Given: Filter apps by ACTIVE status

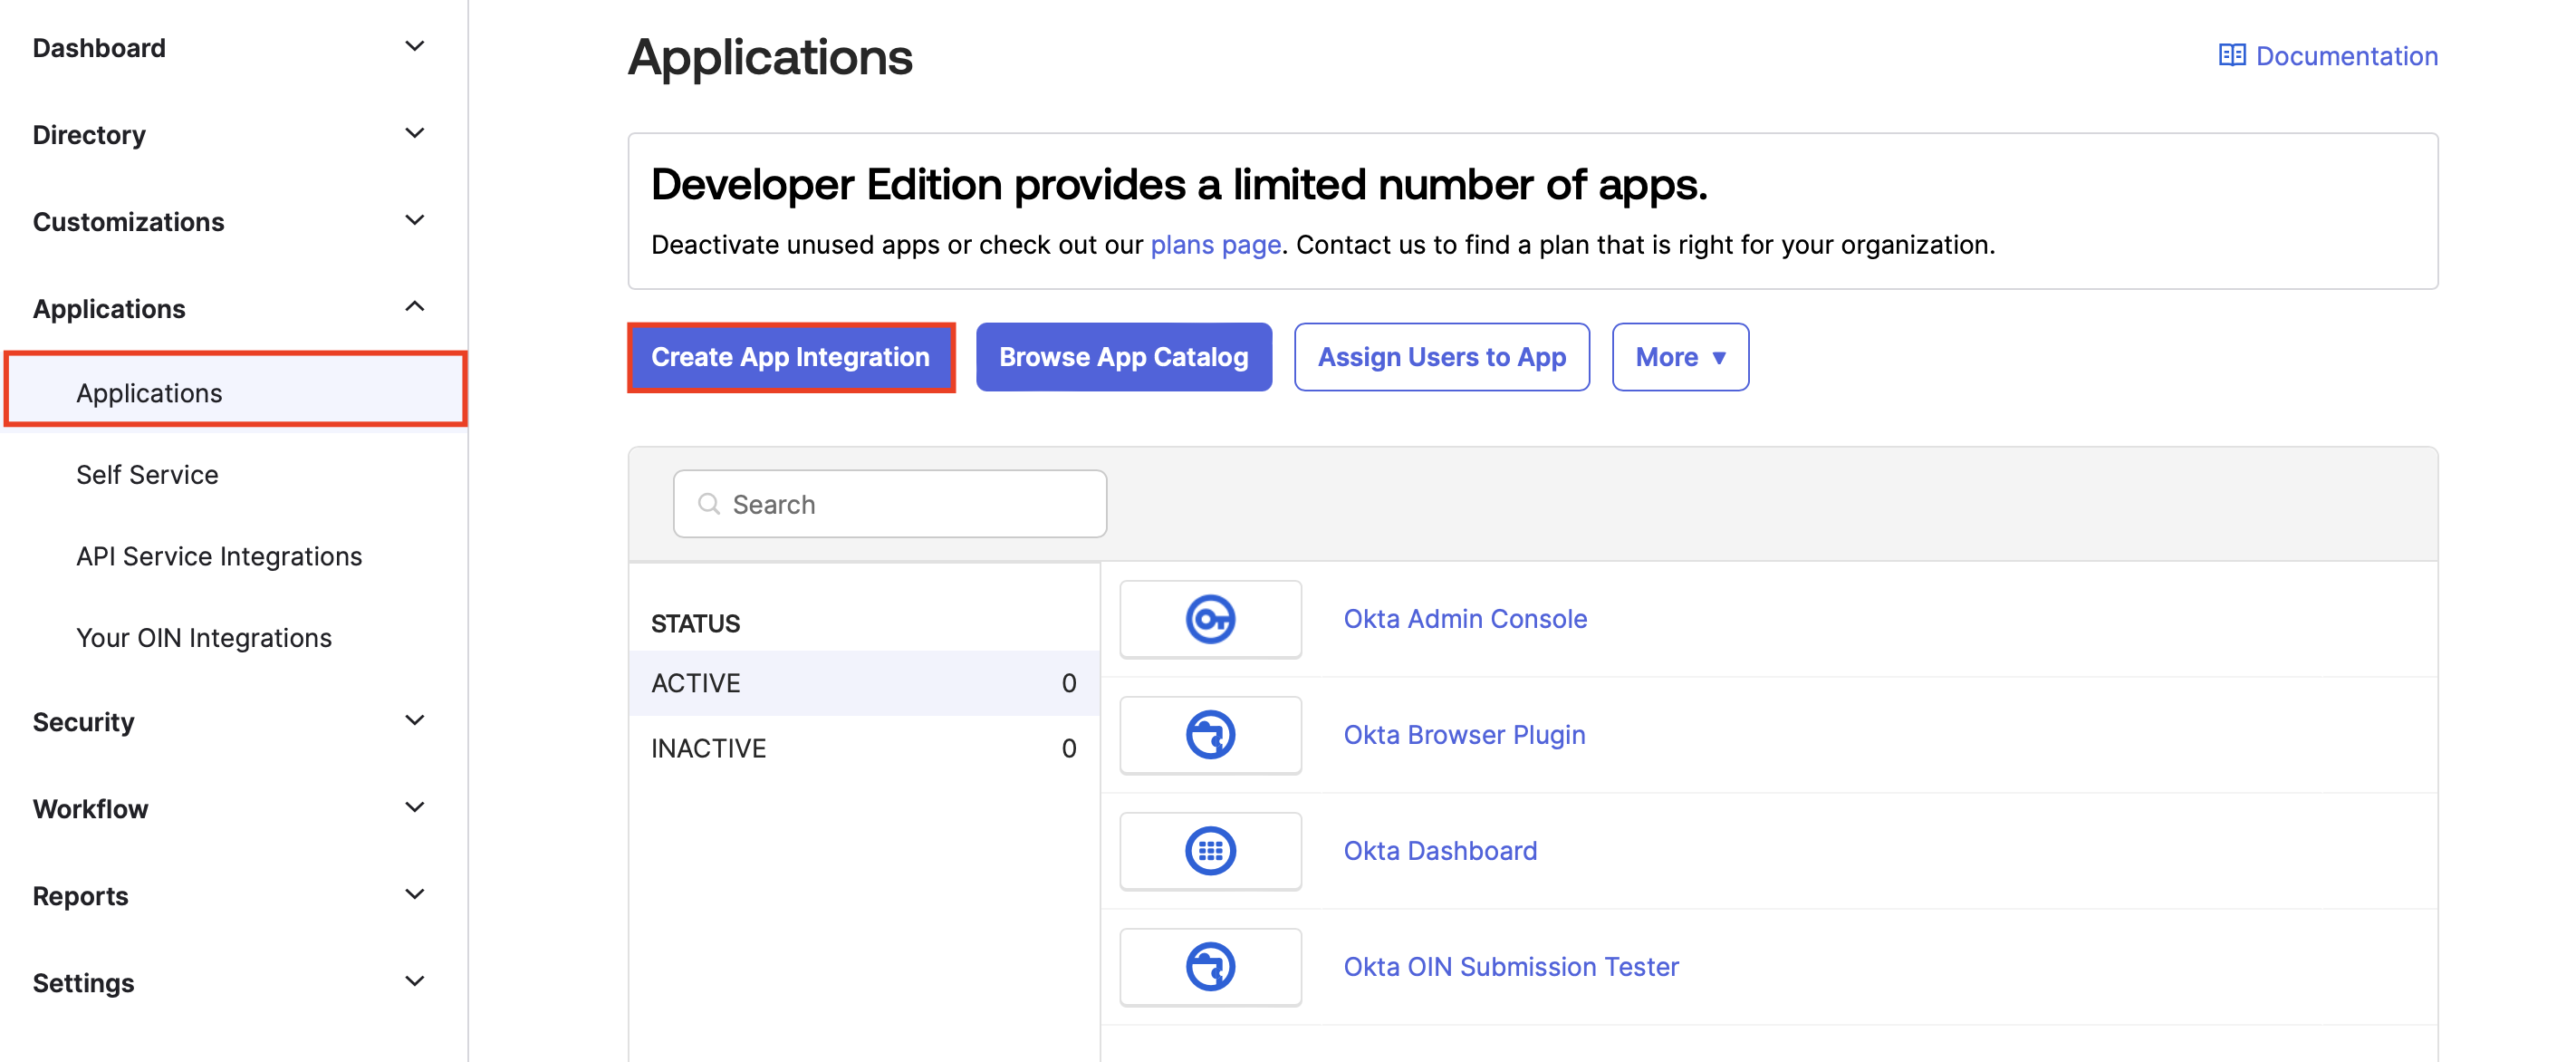Looking at the screenshot, I should 864,683.
